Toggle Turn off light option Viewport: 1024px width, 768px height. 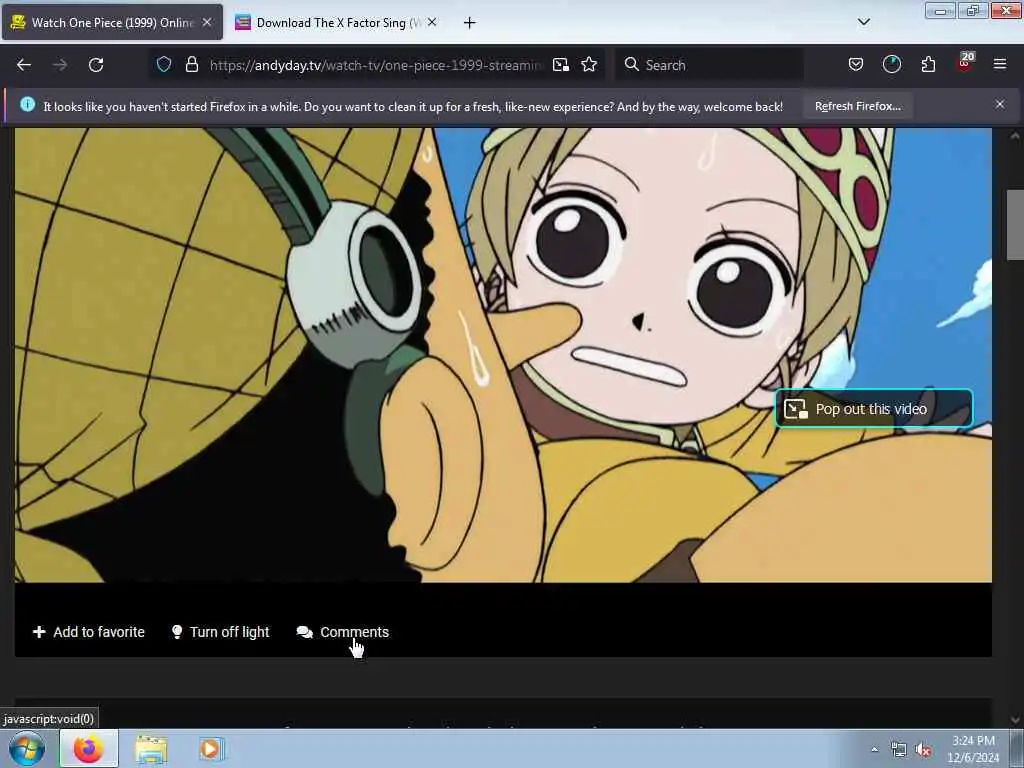pos(220,632)
